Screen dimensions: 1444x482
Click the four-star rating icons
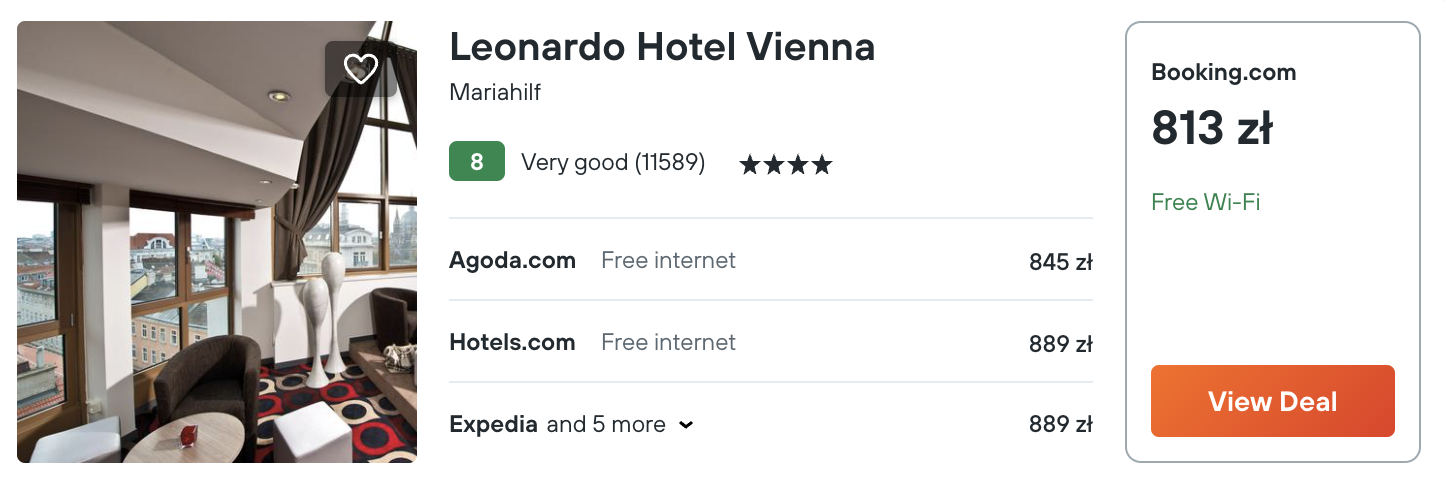pos(785,164)
